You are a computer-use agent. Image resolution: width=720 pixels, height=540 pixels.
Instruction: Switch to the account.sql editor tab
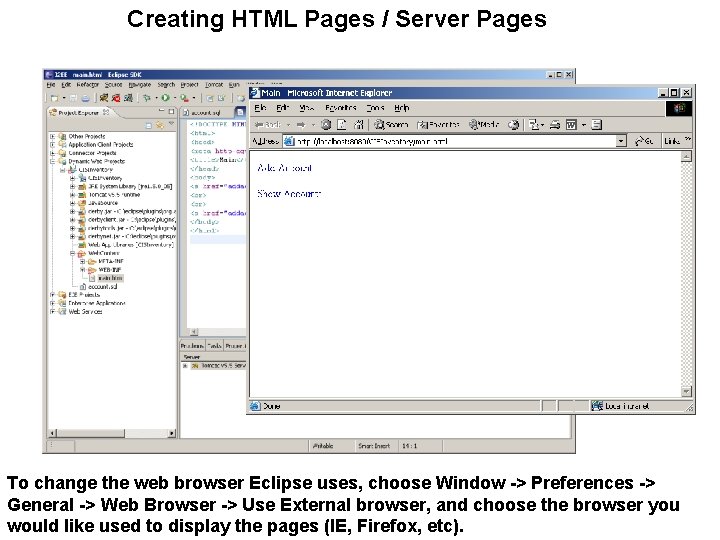pyautogui.click(x=202, y=112)
